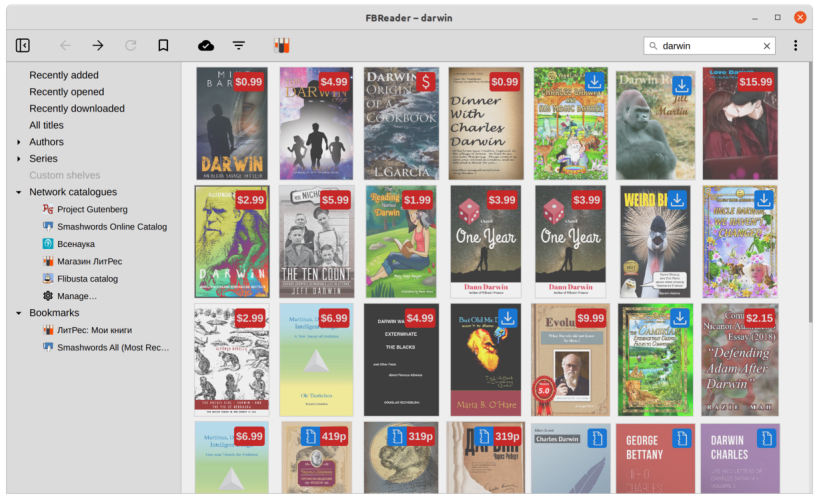819x500 pixels.
Task: Clear the darwin search text
Action: 767,46
